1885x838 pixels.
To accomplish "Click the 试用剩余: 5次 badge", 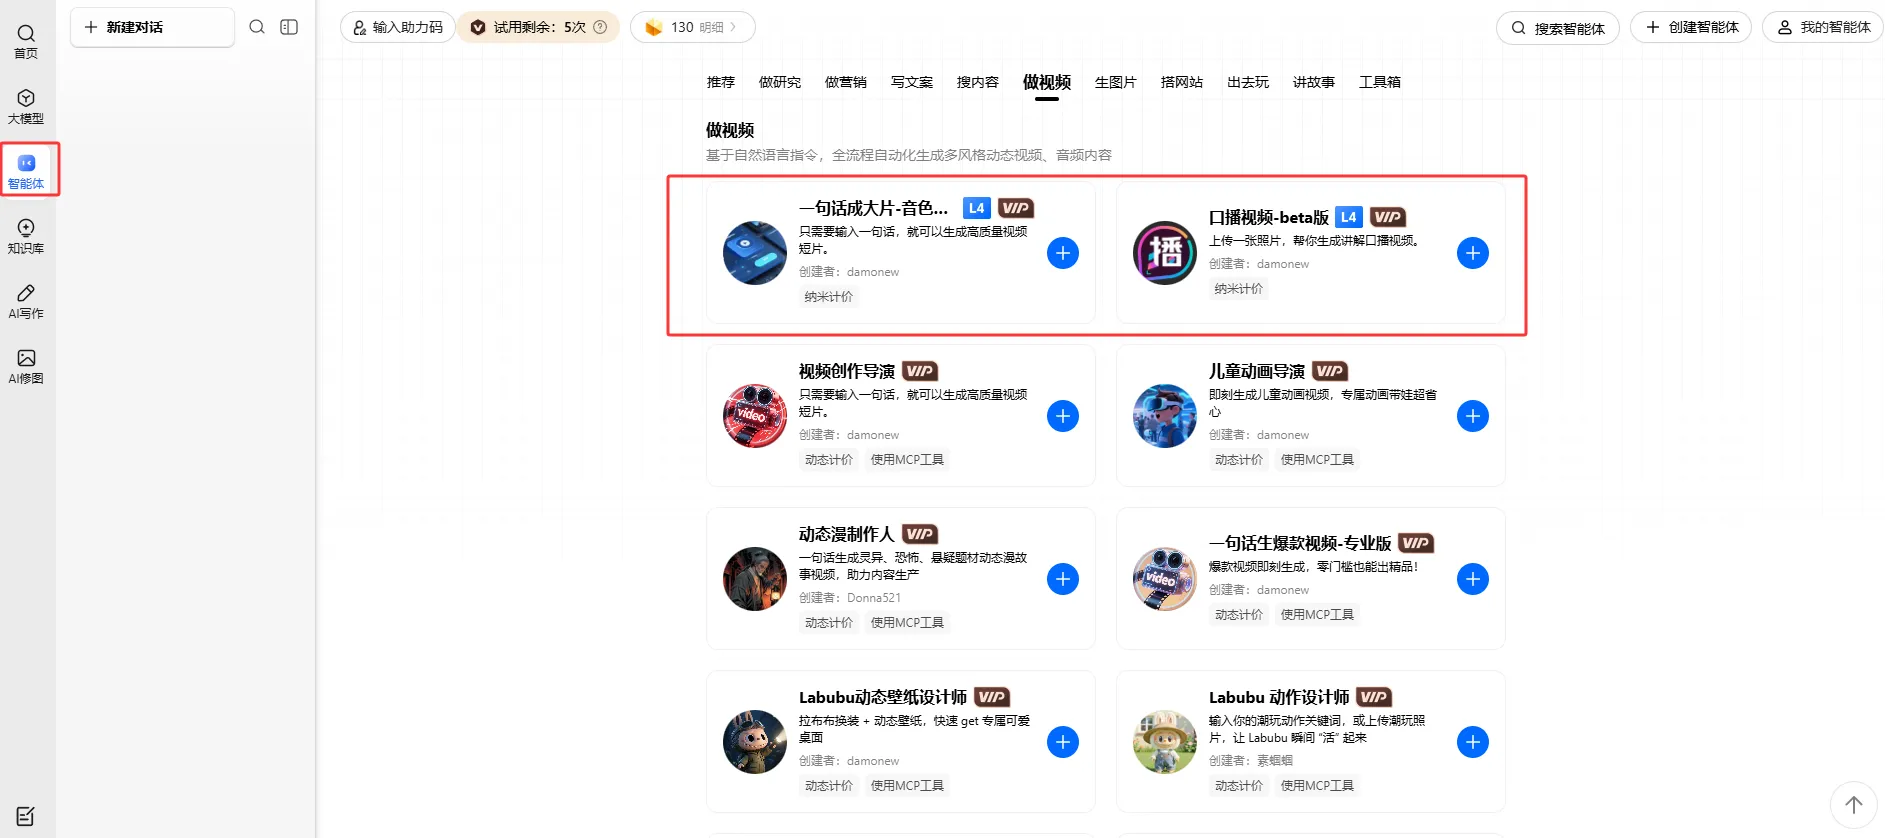I will [538, 27].
